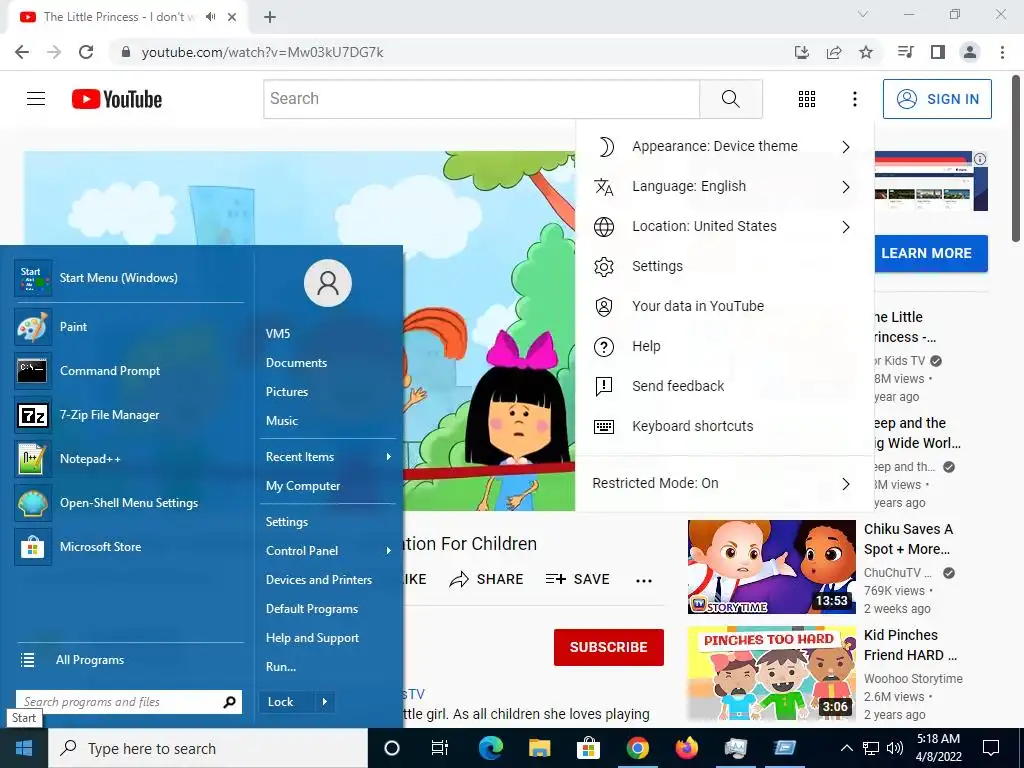This screenshot has width=1024, height=768.
Task: Open My Computer from start menu
Action: [328, 486]
